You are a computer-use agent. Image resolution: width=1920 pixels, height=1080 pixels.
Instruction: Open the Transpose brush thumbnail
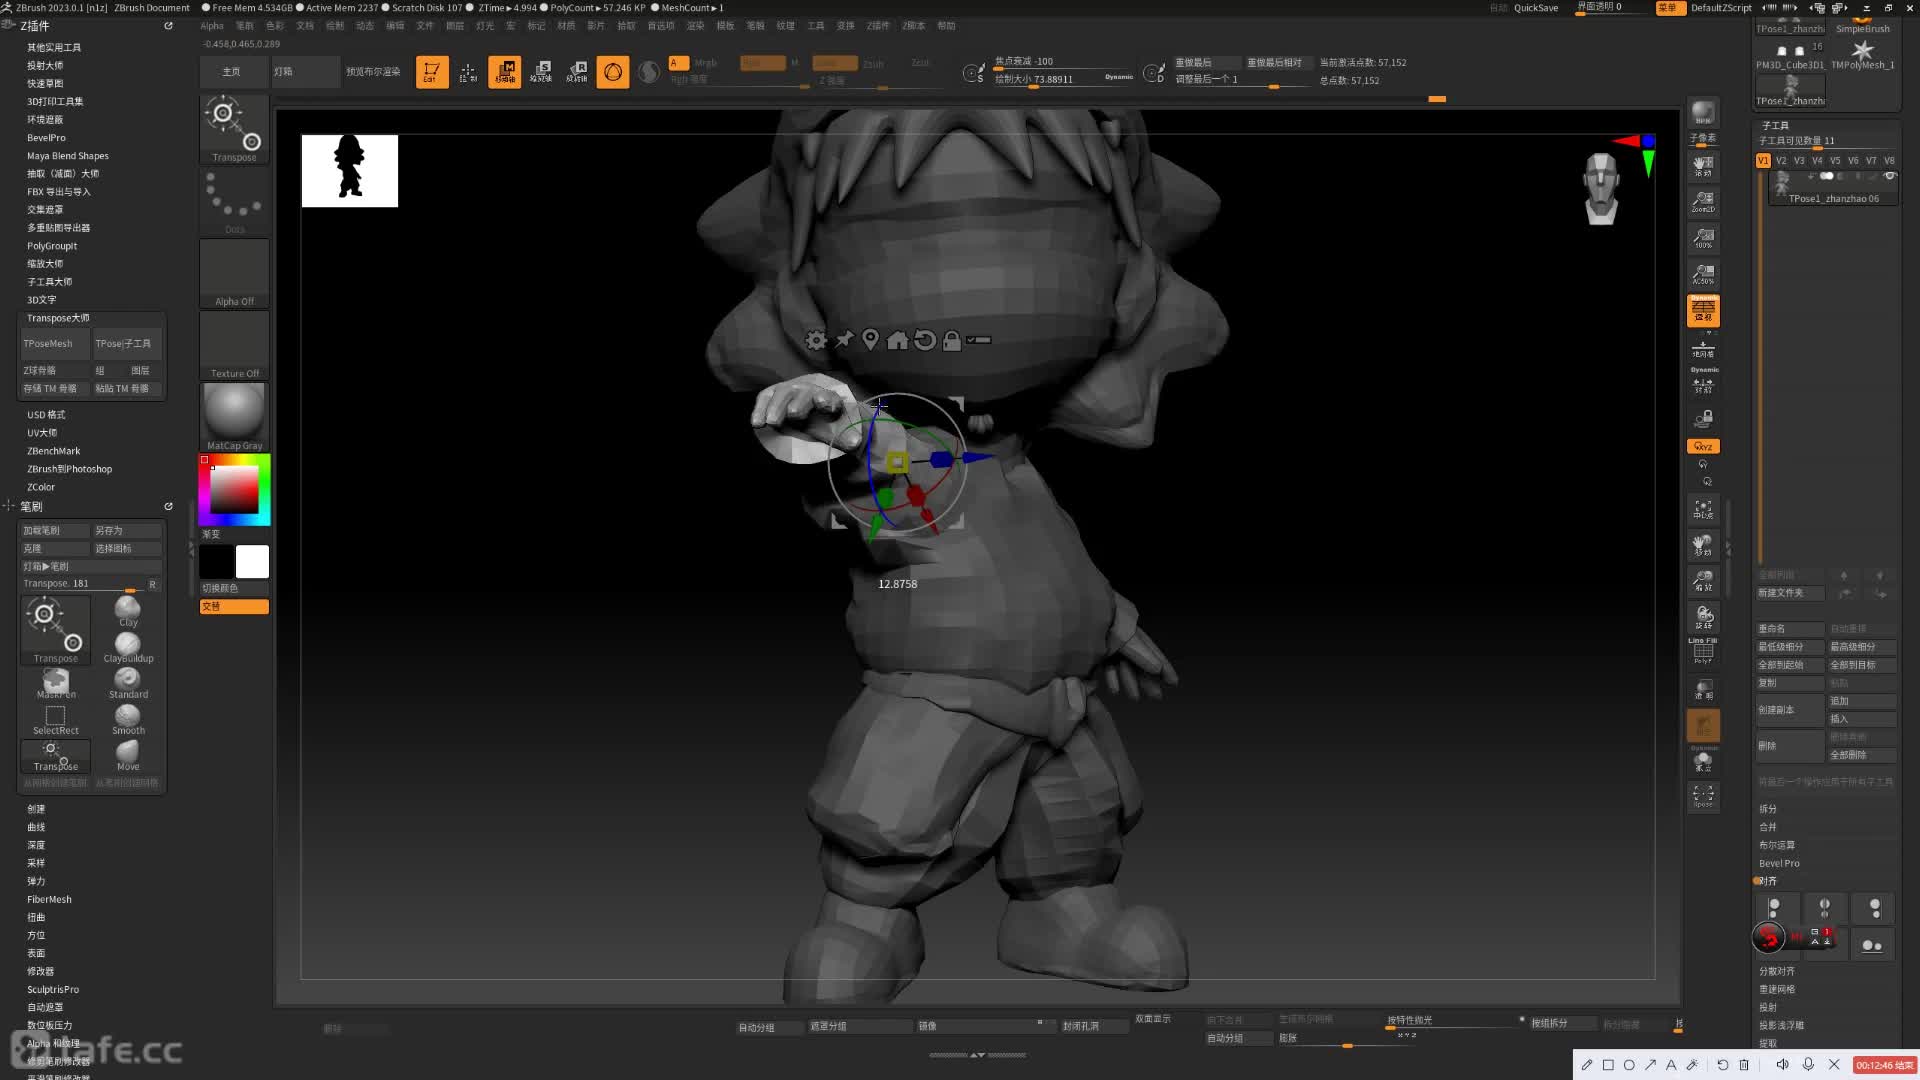(234, 129)
